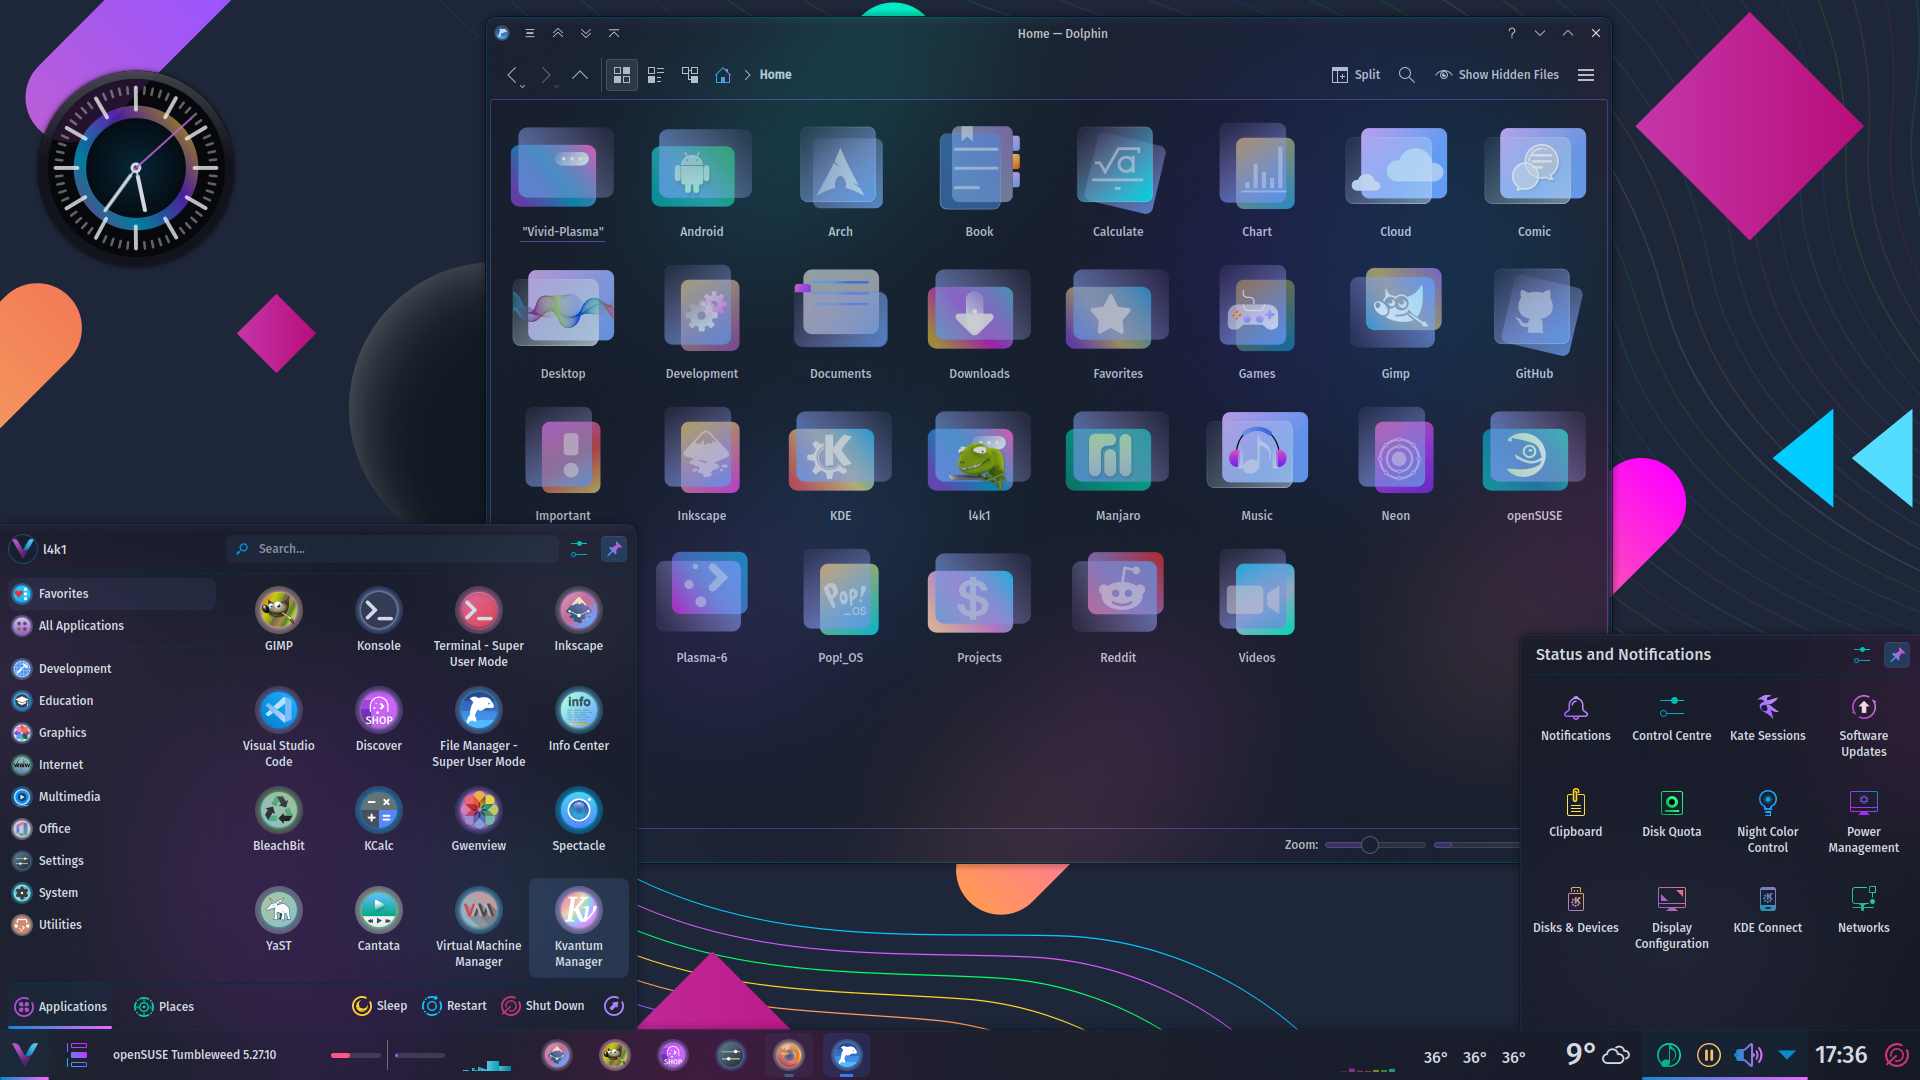Pin the Status and Notifications popup

click(x=1897, y=655)
